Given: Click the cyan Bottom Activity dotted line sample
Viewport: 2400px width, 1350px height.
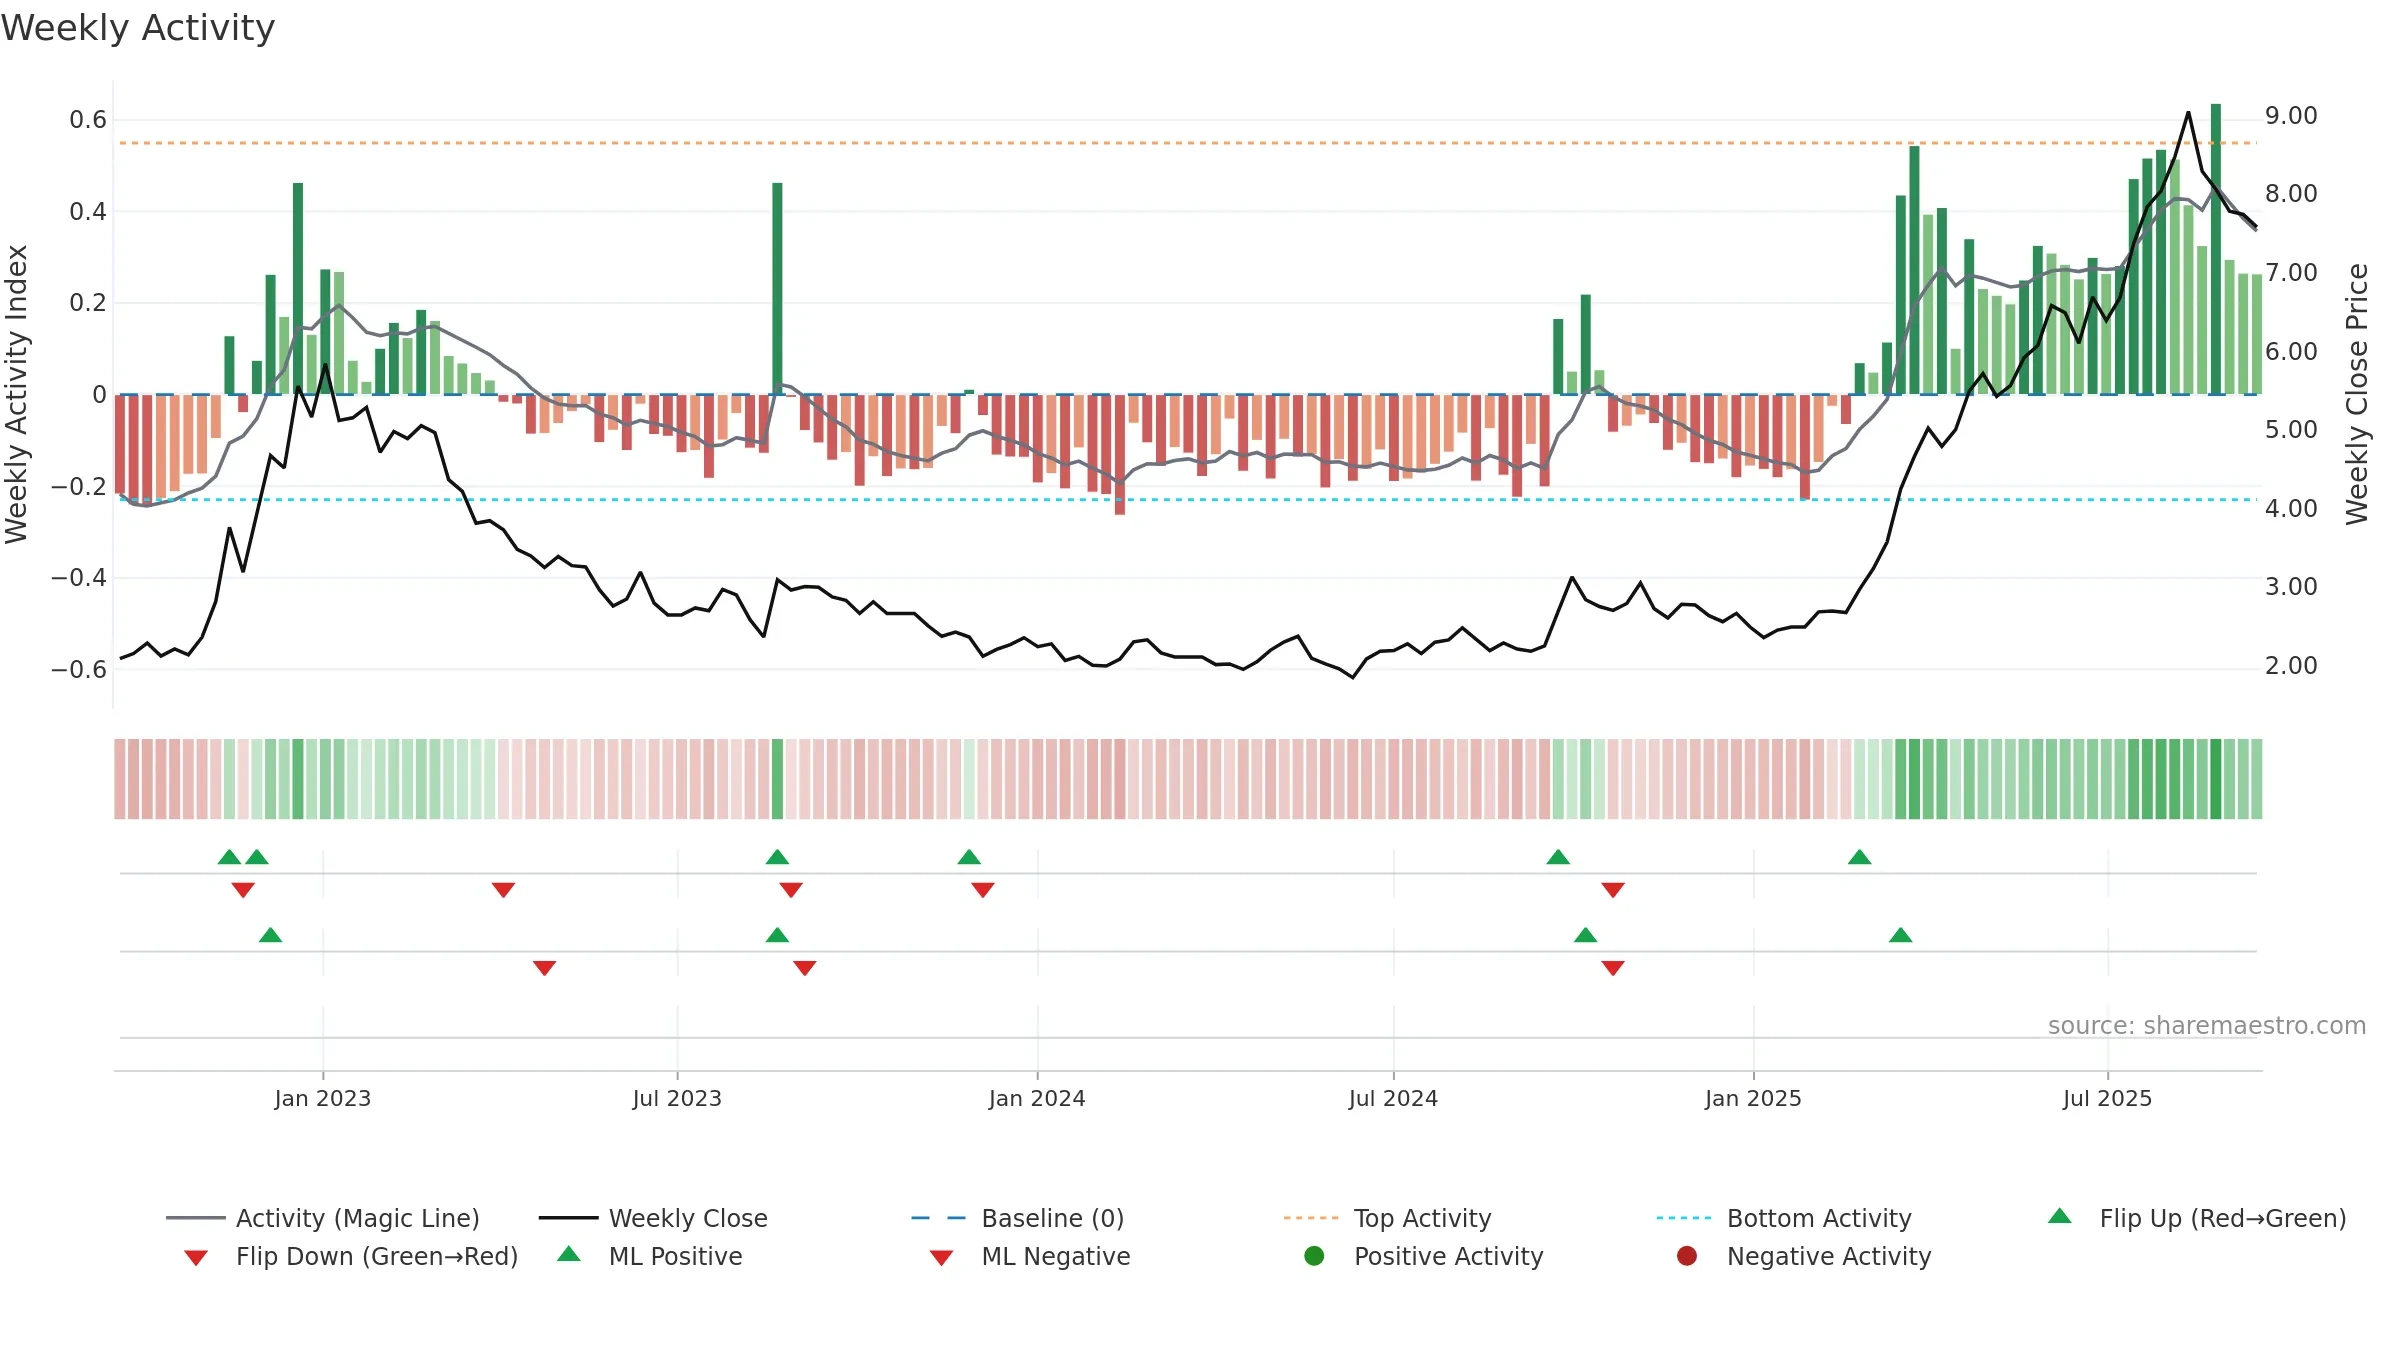Looking at the screenshot, I should (x=1684, y=1218).
